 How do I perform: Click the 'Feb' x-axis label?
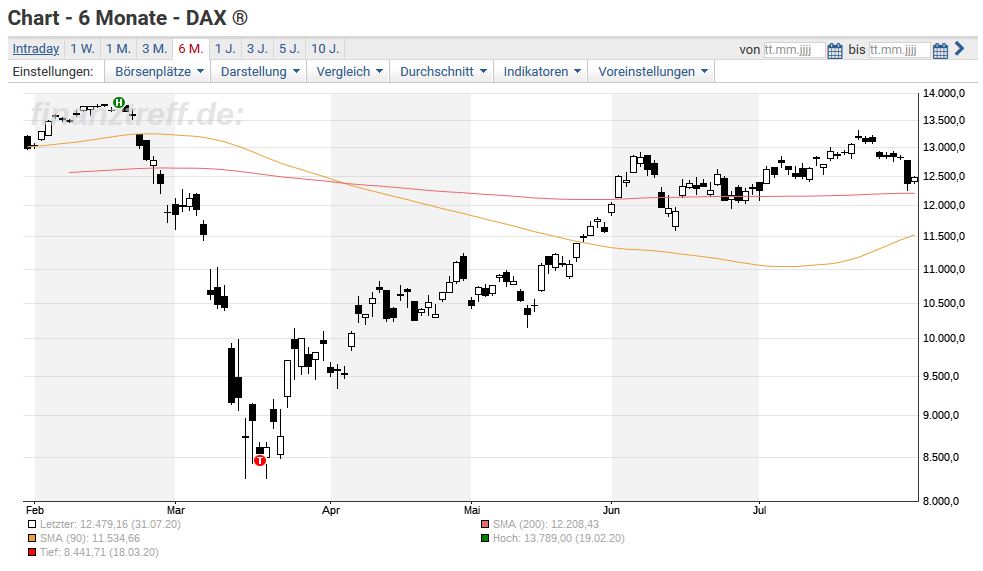(x=34, y=510)
